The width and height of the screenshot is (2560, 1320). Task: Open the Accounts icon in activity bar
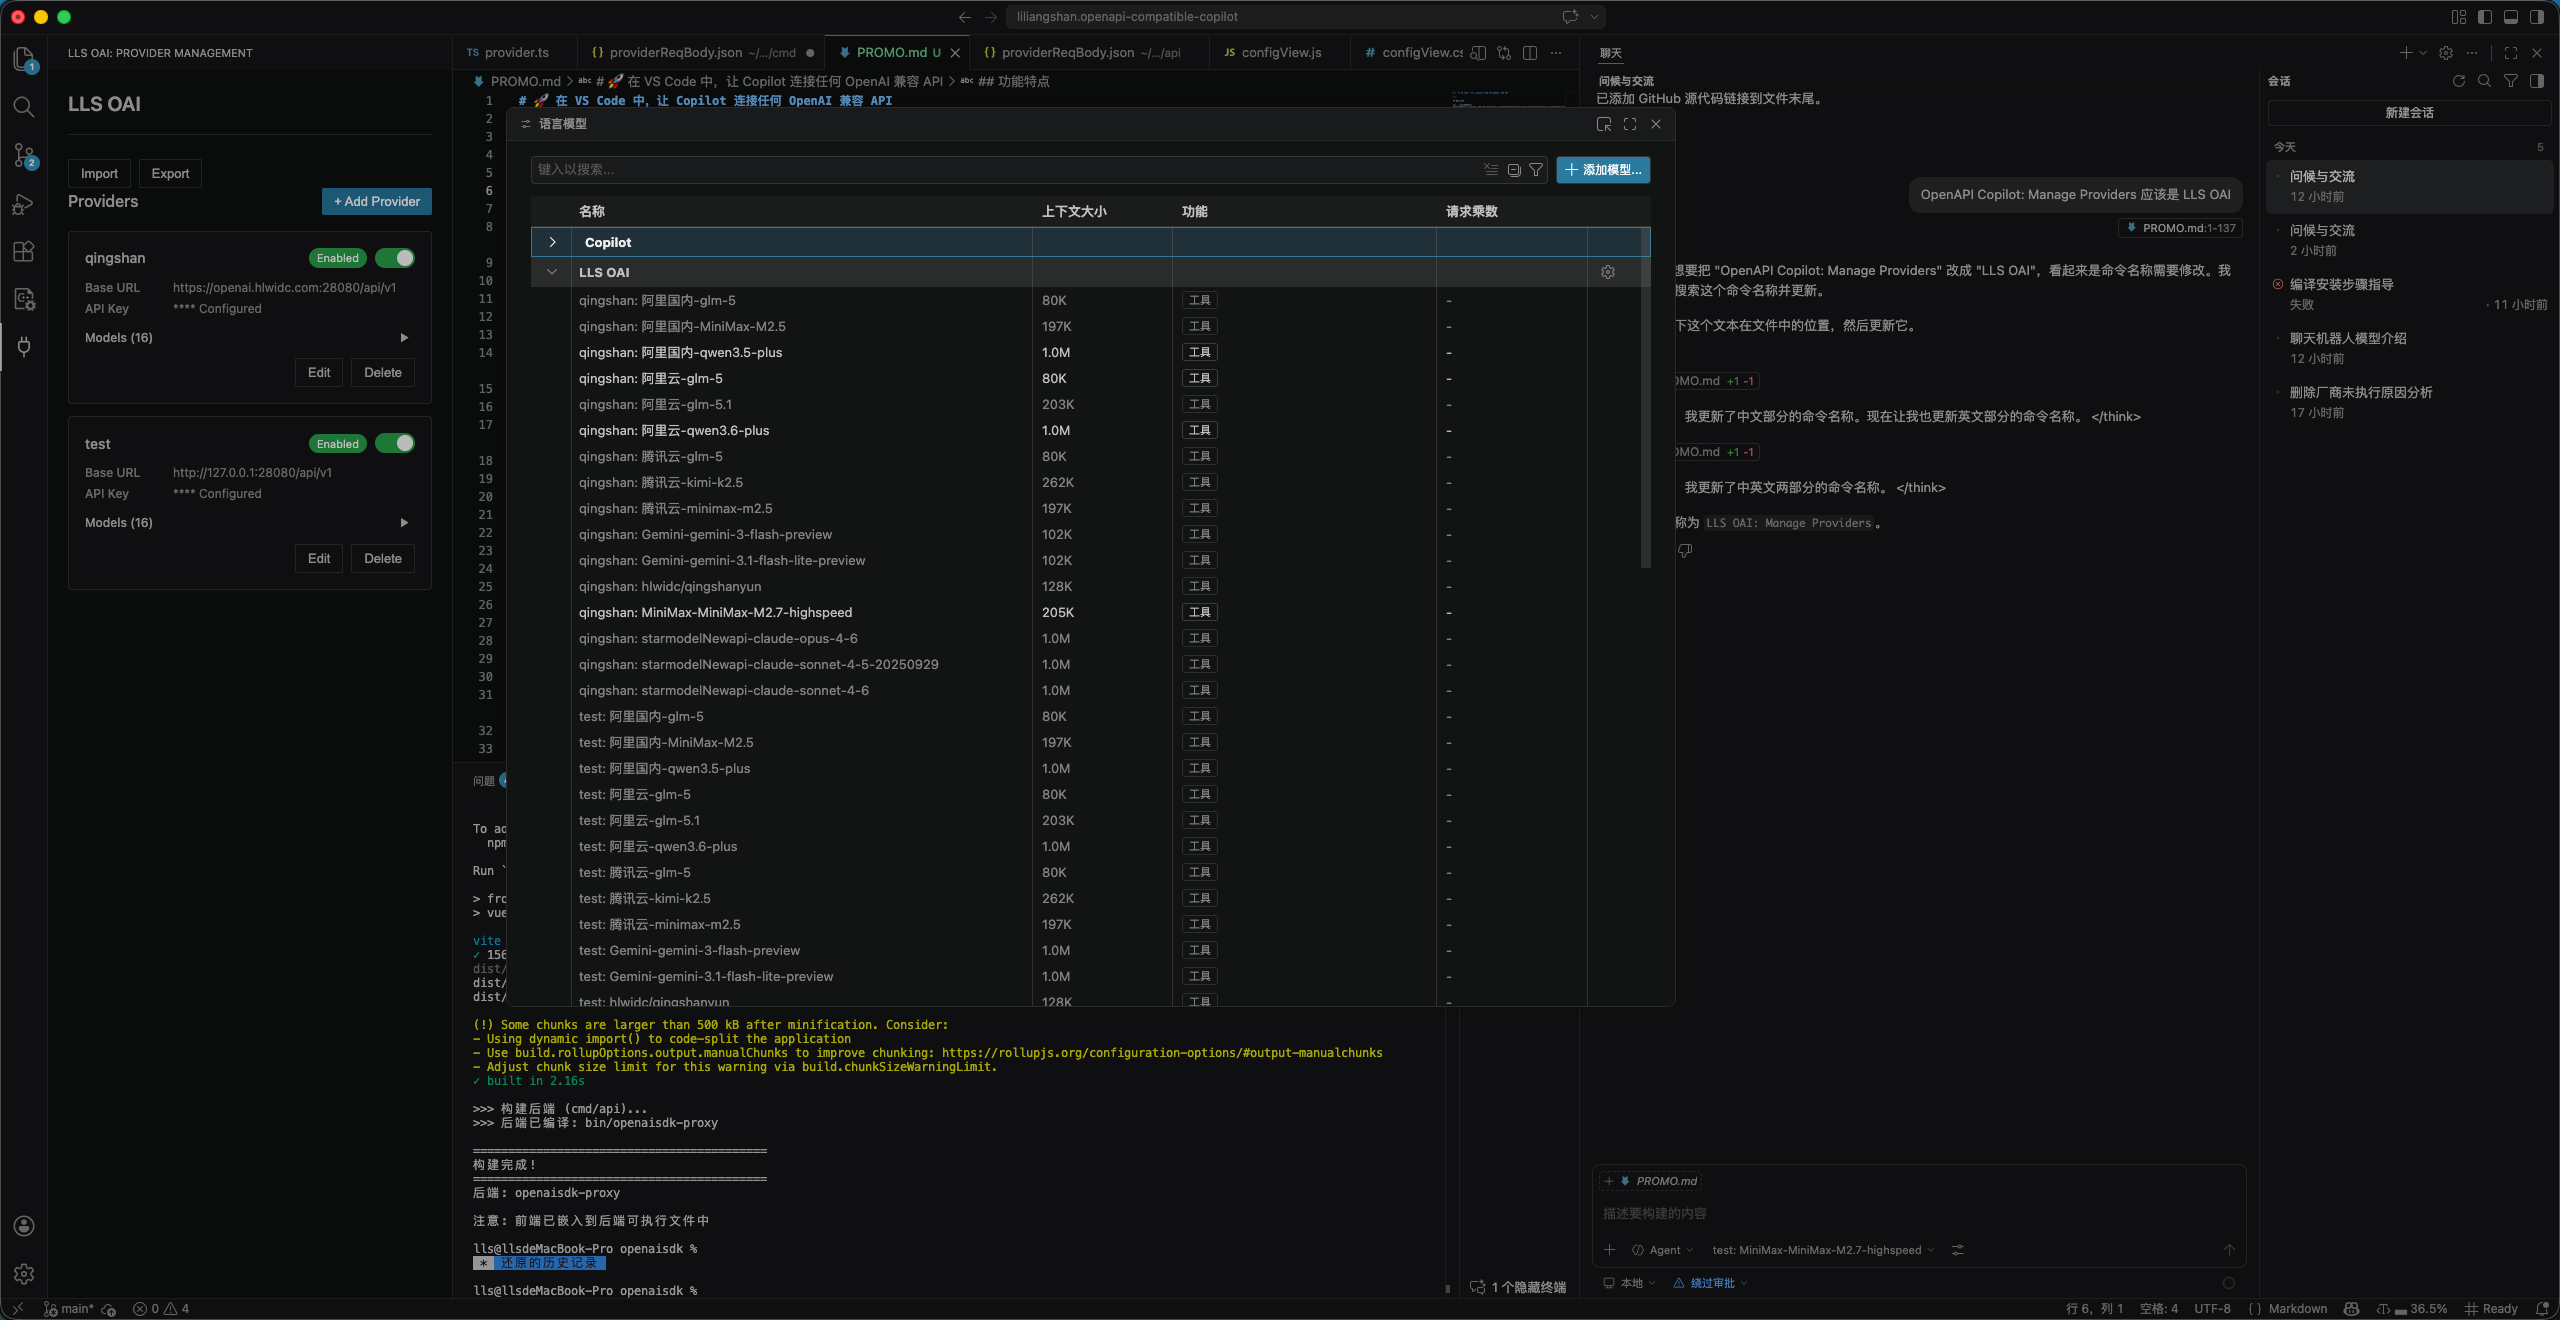pyautogui.click(x=24, y=1226)
